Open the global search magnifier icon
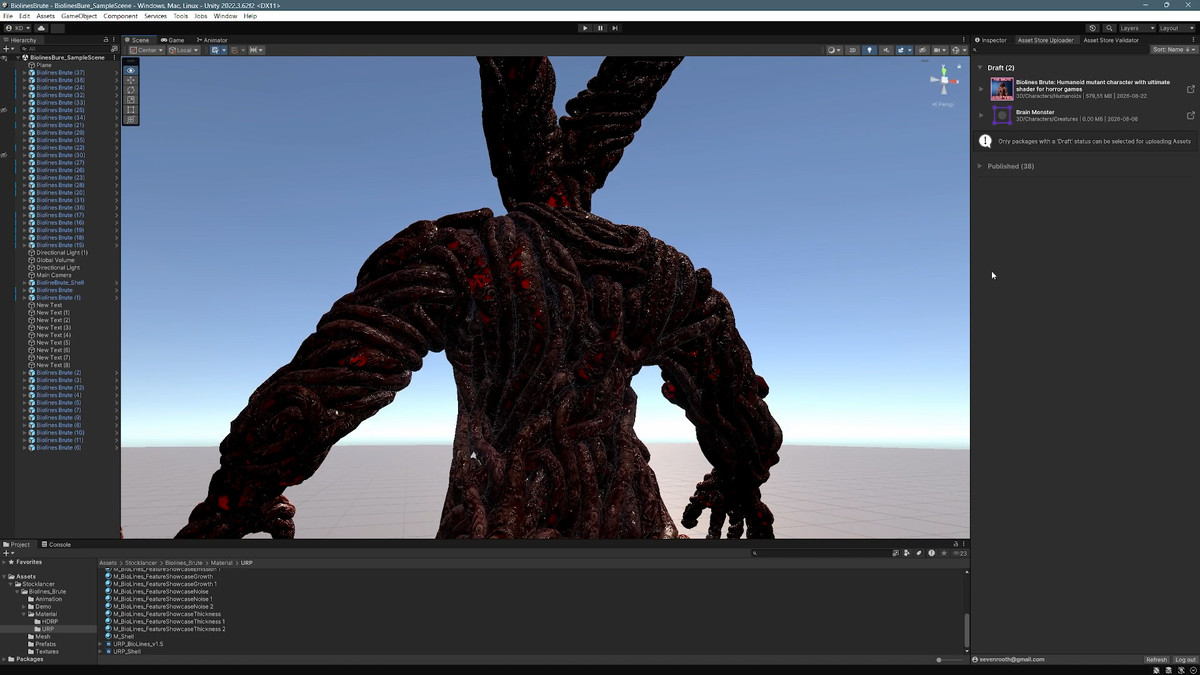Viewport: 1200px width, 675px height. 1110,28
